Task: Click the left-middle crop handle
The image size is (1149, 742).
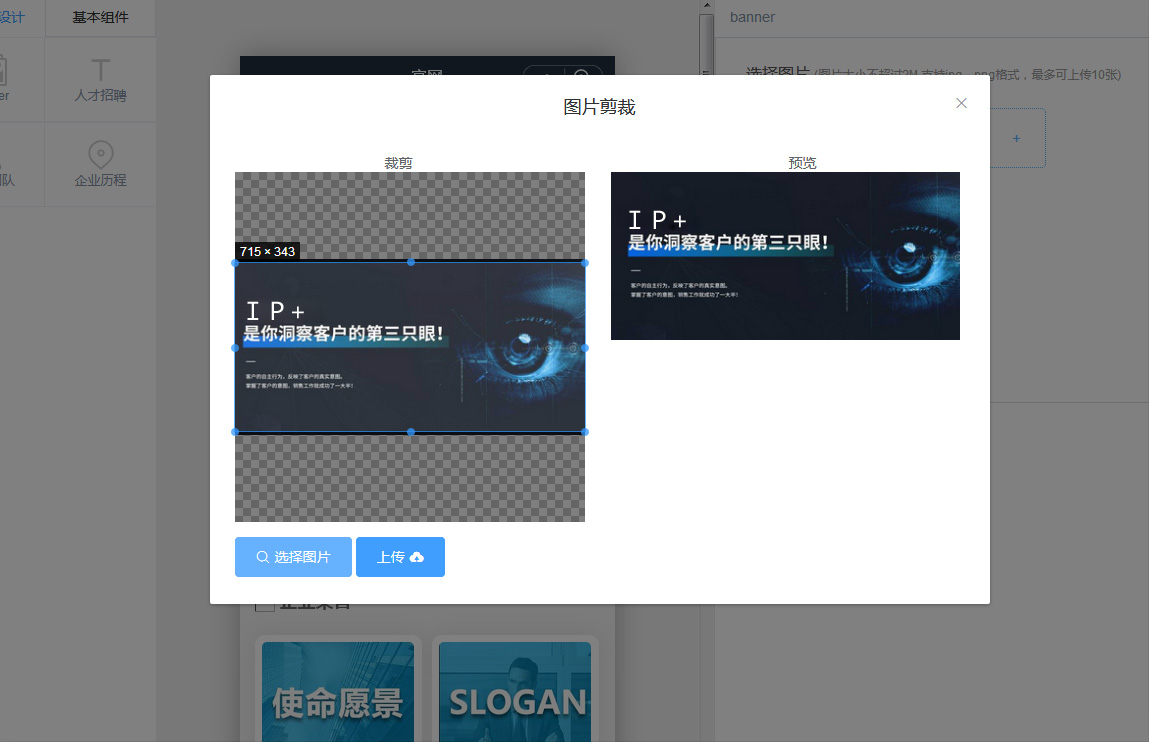Action: 235,348
